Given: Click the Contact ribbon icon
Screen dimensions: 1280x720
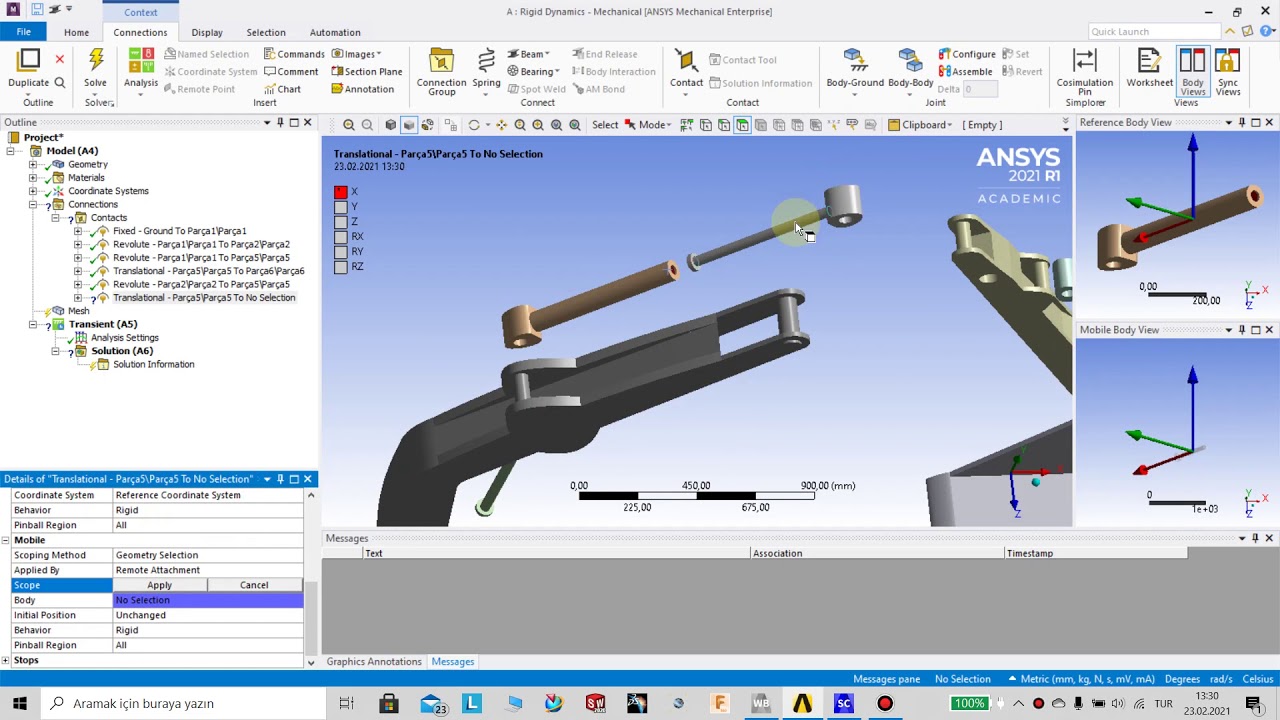Looking at the screenshot, I should click(x=686, y=62).
